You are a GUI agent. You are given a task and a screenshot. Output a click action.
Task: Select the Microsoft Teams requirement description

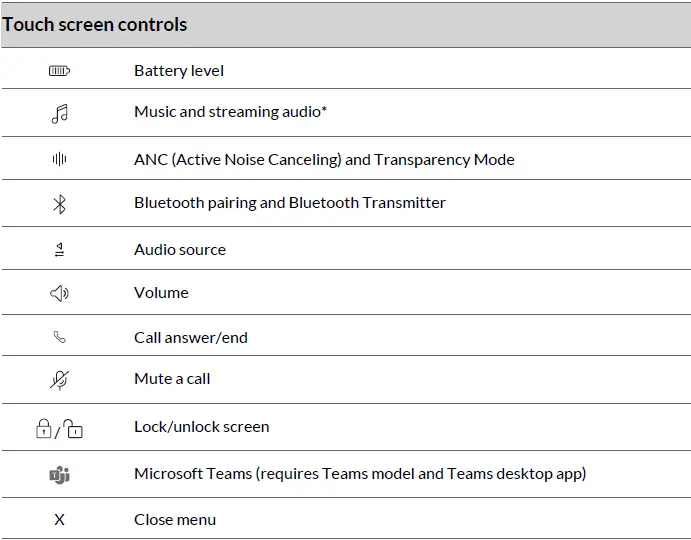(x=360, y=474)
